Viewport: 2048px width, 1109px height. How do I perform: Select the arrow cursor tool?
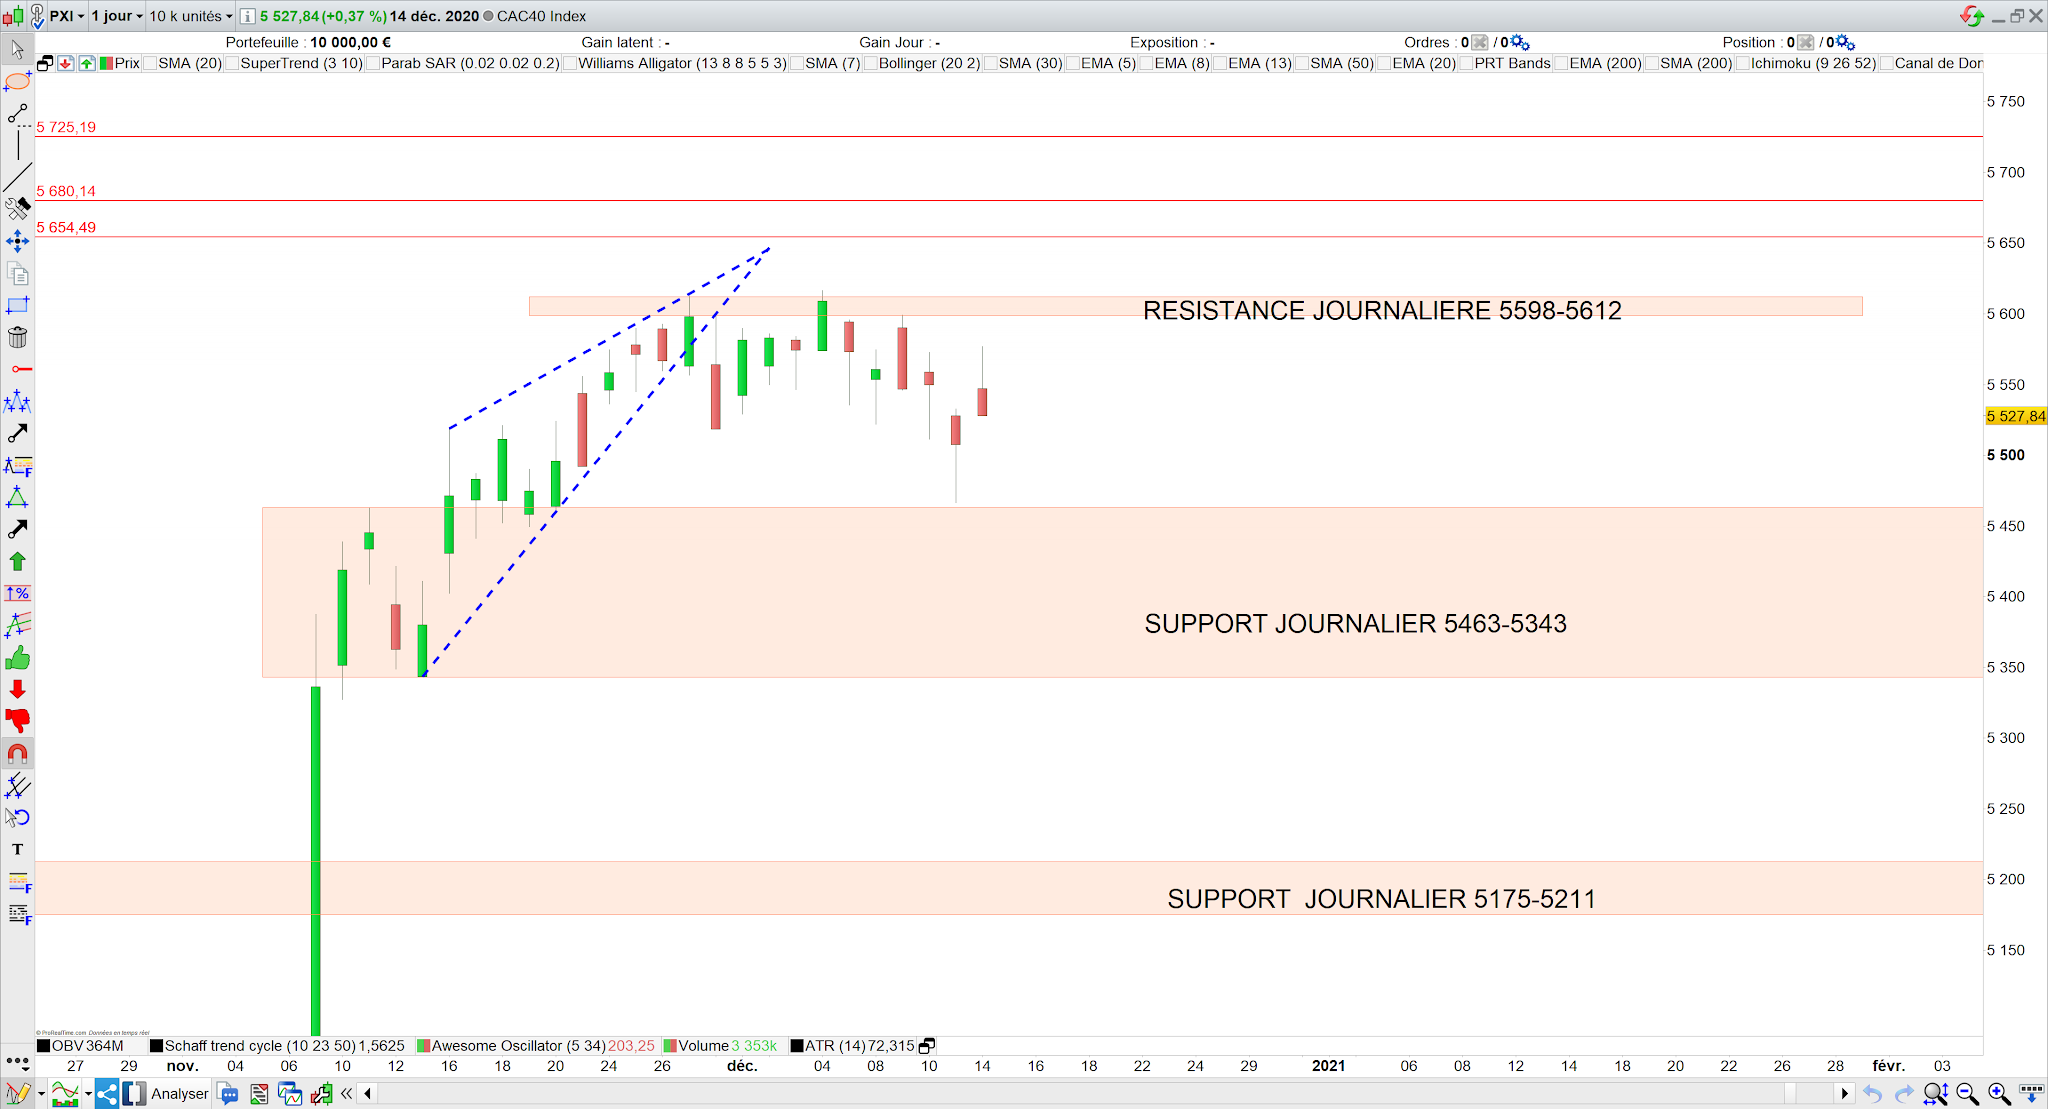17,49
